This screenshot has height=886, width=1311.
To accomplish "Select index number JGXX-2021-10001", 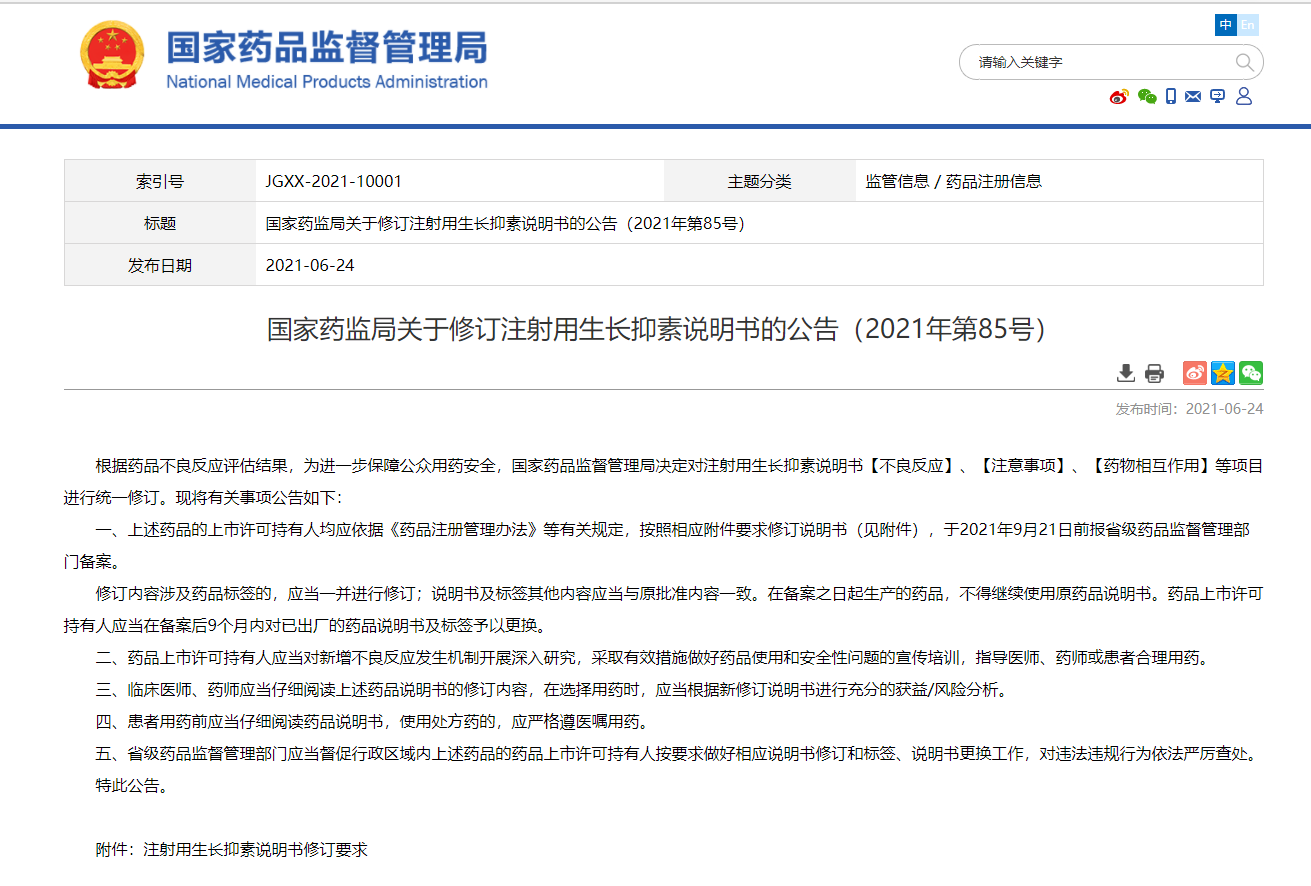I will click(x=334, y=182).
